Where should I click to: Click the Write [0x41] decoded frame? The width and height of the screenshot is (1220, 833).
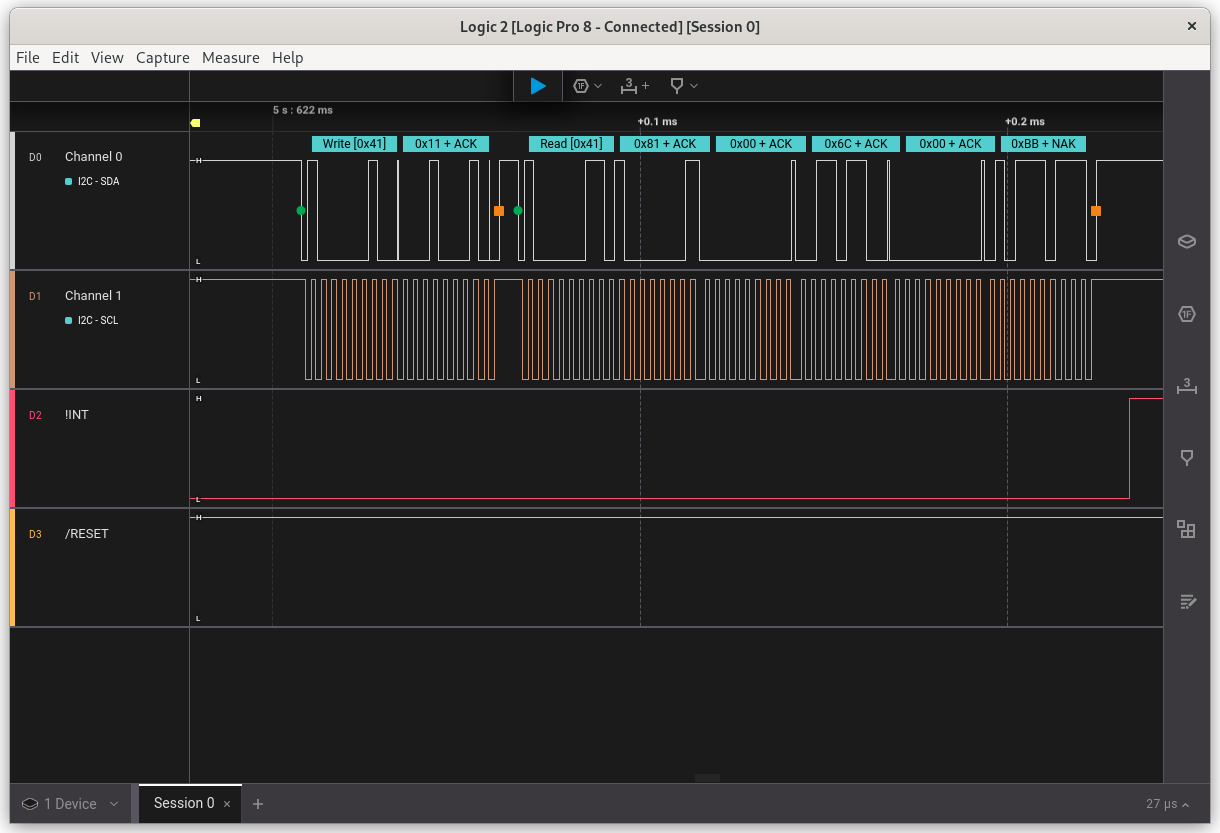click(x=354, y=144)
